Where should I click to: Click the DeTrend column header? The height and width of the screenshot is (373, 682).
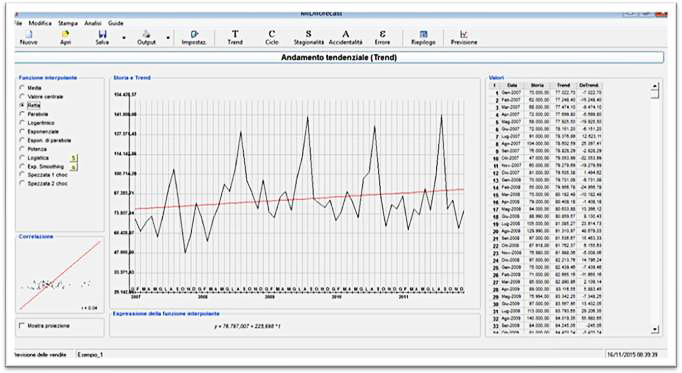click(x=589, y=86)
